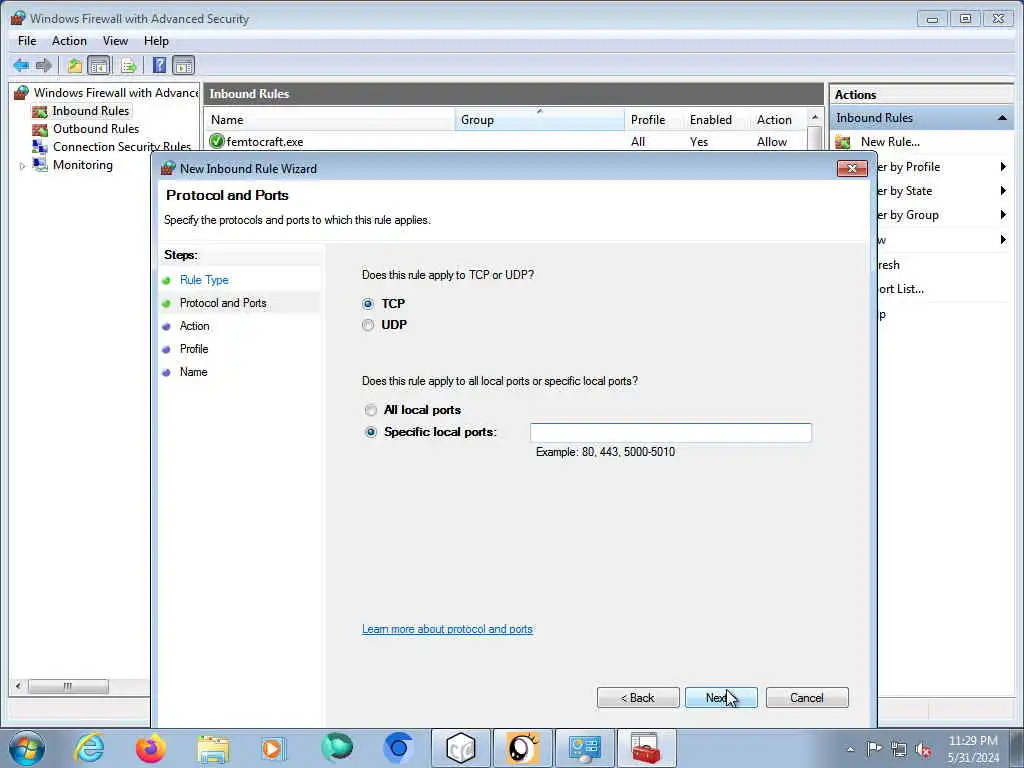Viewport: 1024px width, 768px height.
Task: Sort by the Action column header
Action: coord(778,120)
